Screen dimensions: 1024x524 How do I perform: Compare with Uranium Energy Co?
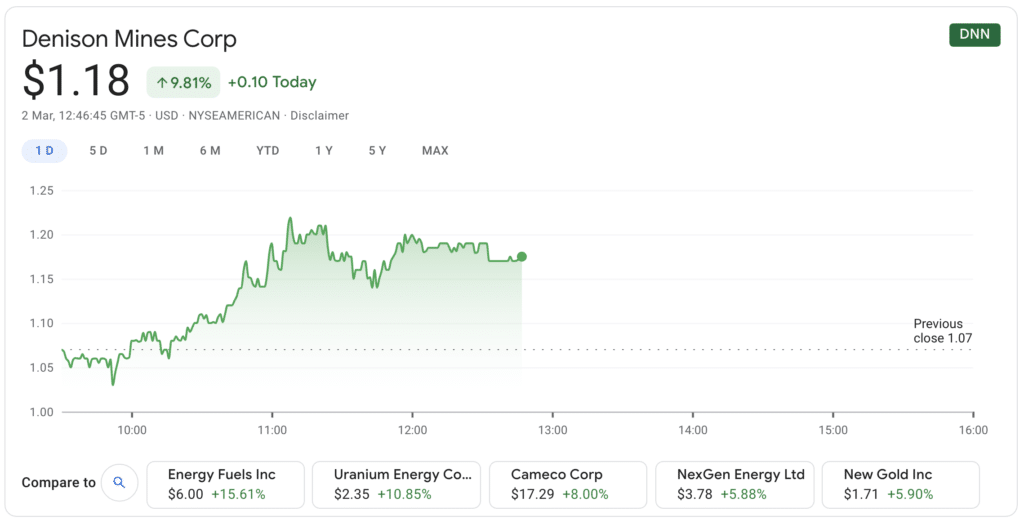pyautogui.click(x=396, y=485)
